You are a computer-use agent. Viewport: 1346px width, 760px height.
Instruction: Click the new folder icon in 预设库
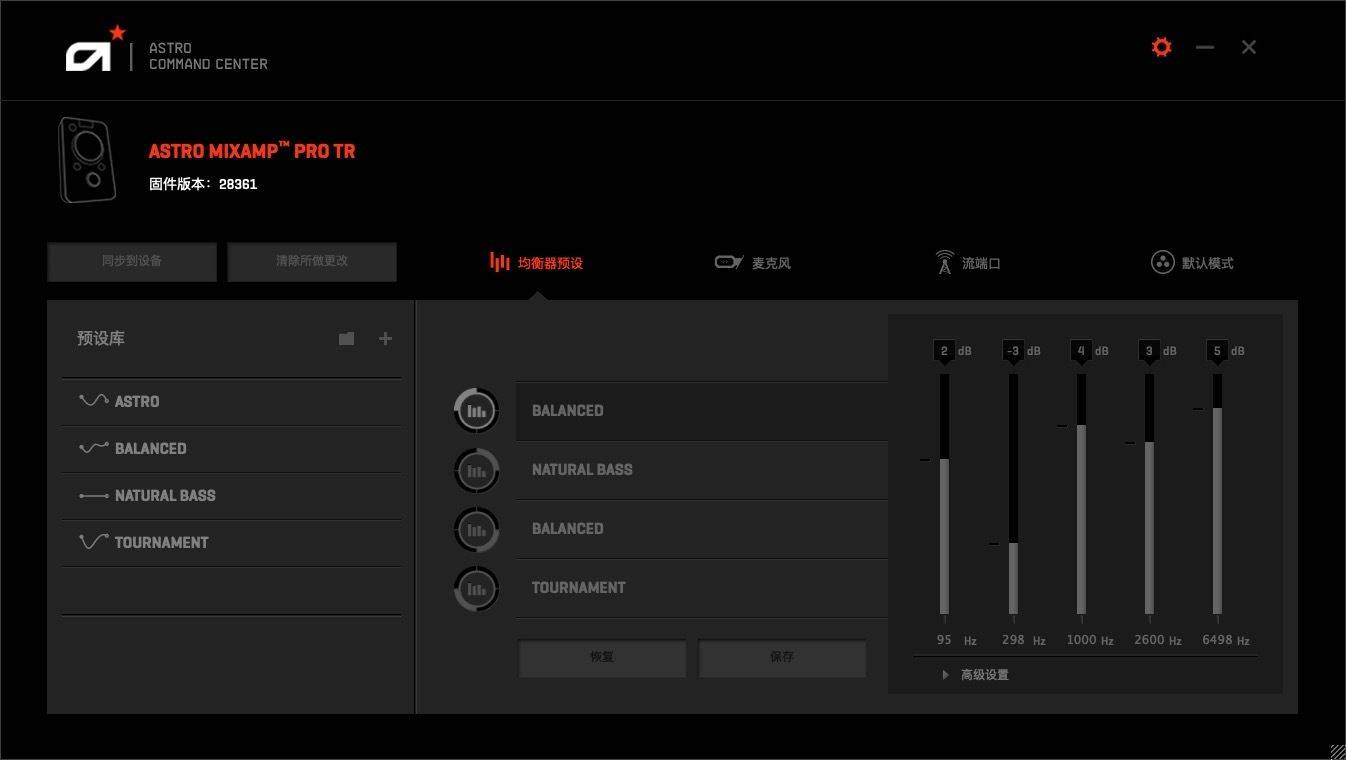point(346,339)
